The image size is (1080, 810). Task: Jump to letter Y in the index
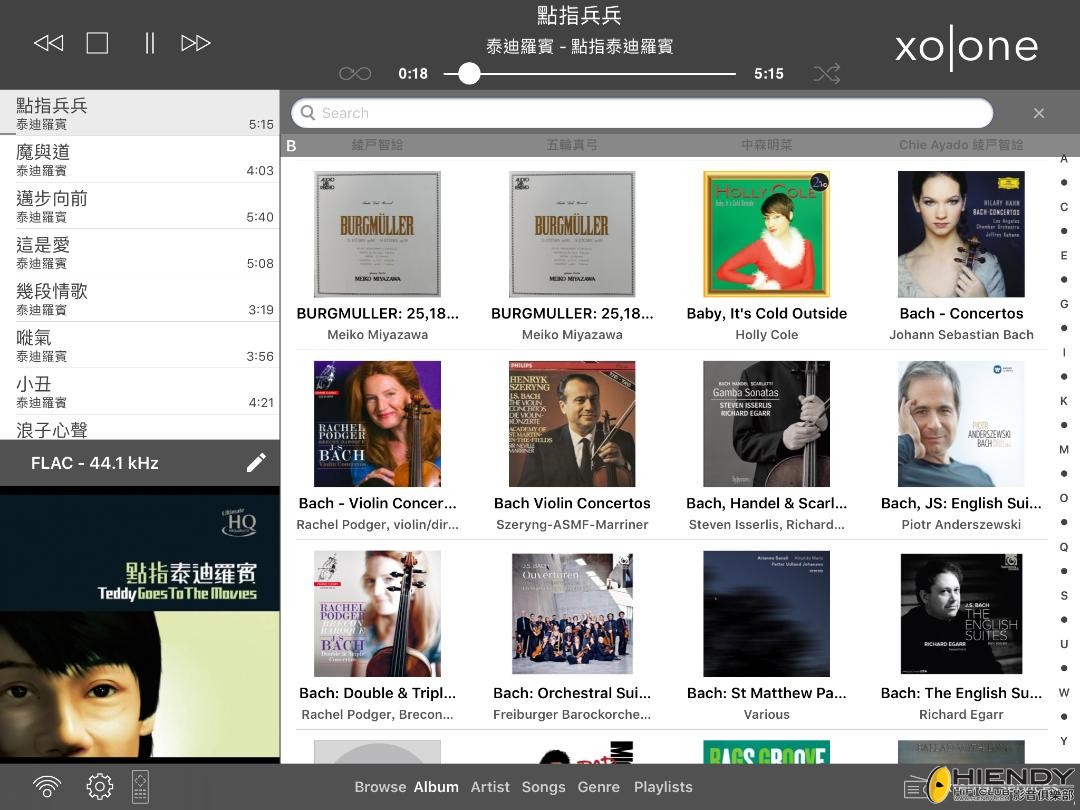pyautogui.click(x=1064, y=741)
